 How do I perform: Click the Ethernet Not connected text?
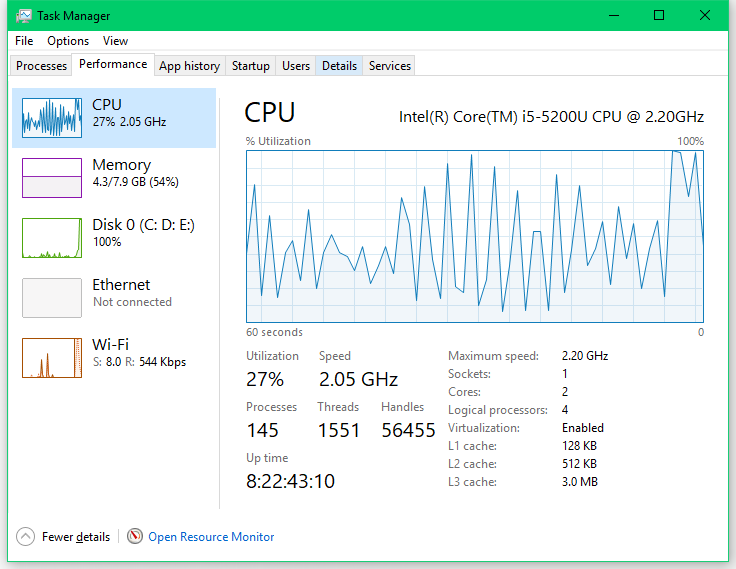(x=132, y=302)
